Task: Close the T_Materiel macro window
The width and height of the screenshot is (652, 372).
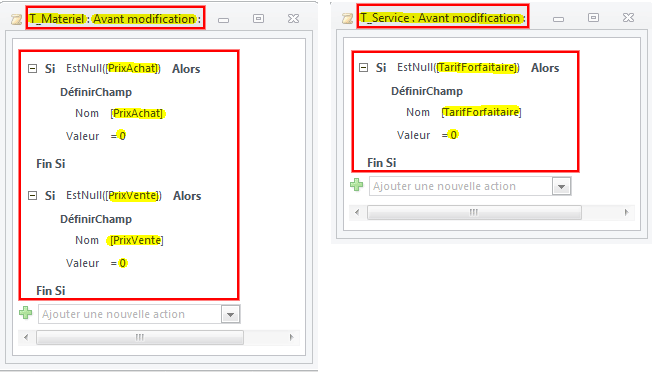Action: click(x=293, y=18)
